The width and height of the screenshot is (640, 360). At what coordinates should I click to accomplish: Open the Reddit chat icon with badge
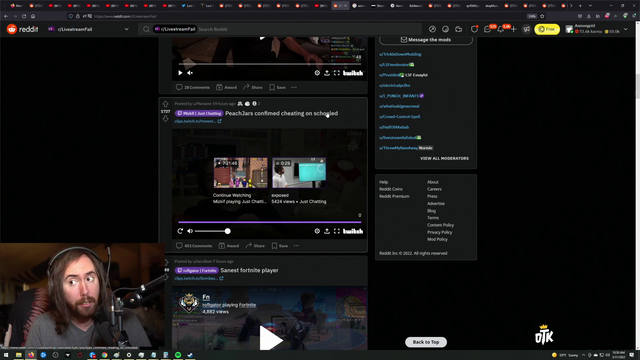pyautogui.click(x=487, y=29)
